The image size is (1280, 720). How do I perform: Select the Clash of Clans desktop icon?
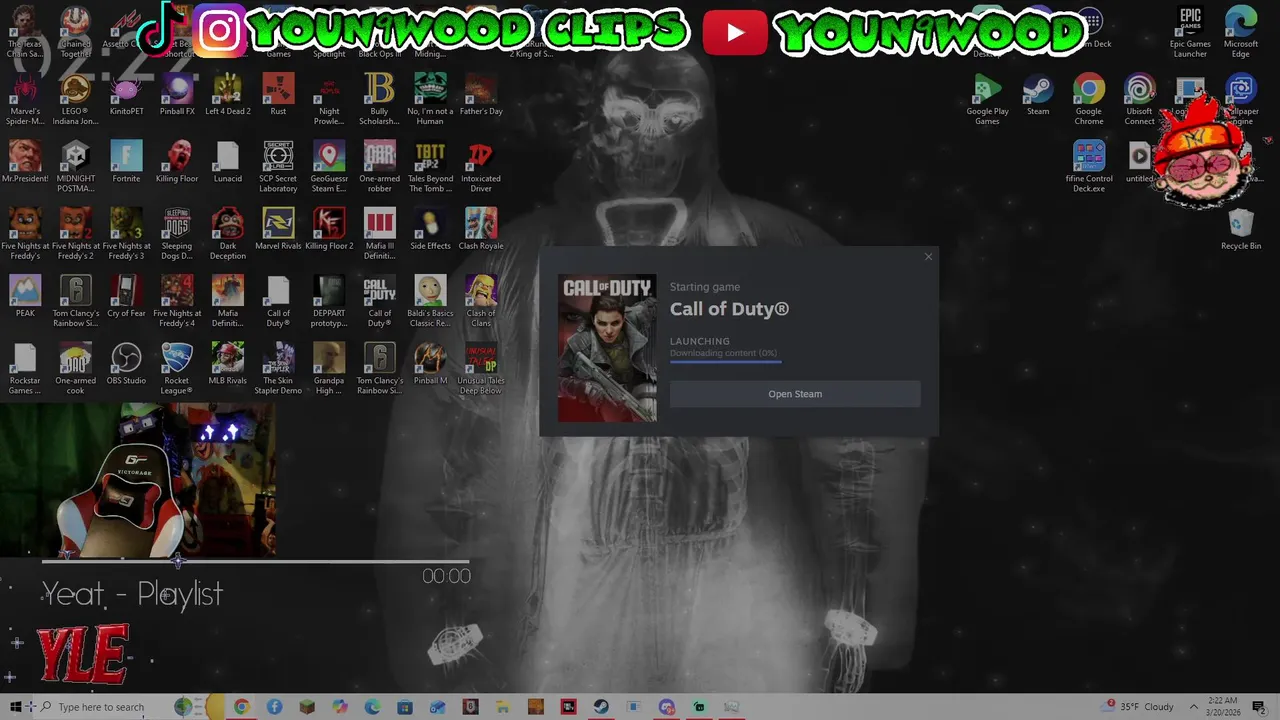click(x=481, y=301)
